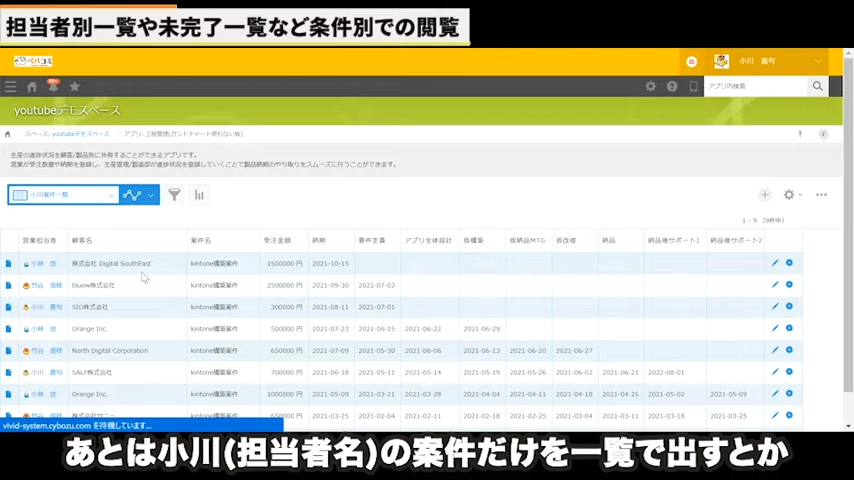Open bookmarks star icon
This screenshot has width=854, height=480.
(x=75, y=86)
